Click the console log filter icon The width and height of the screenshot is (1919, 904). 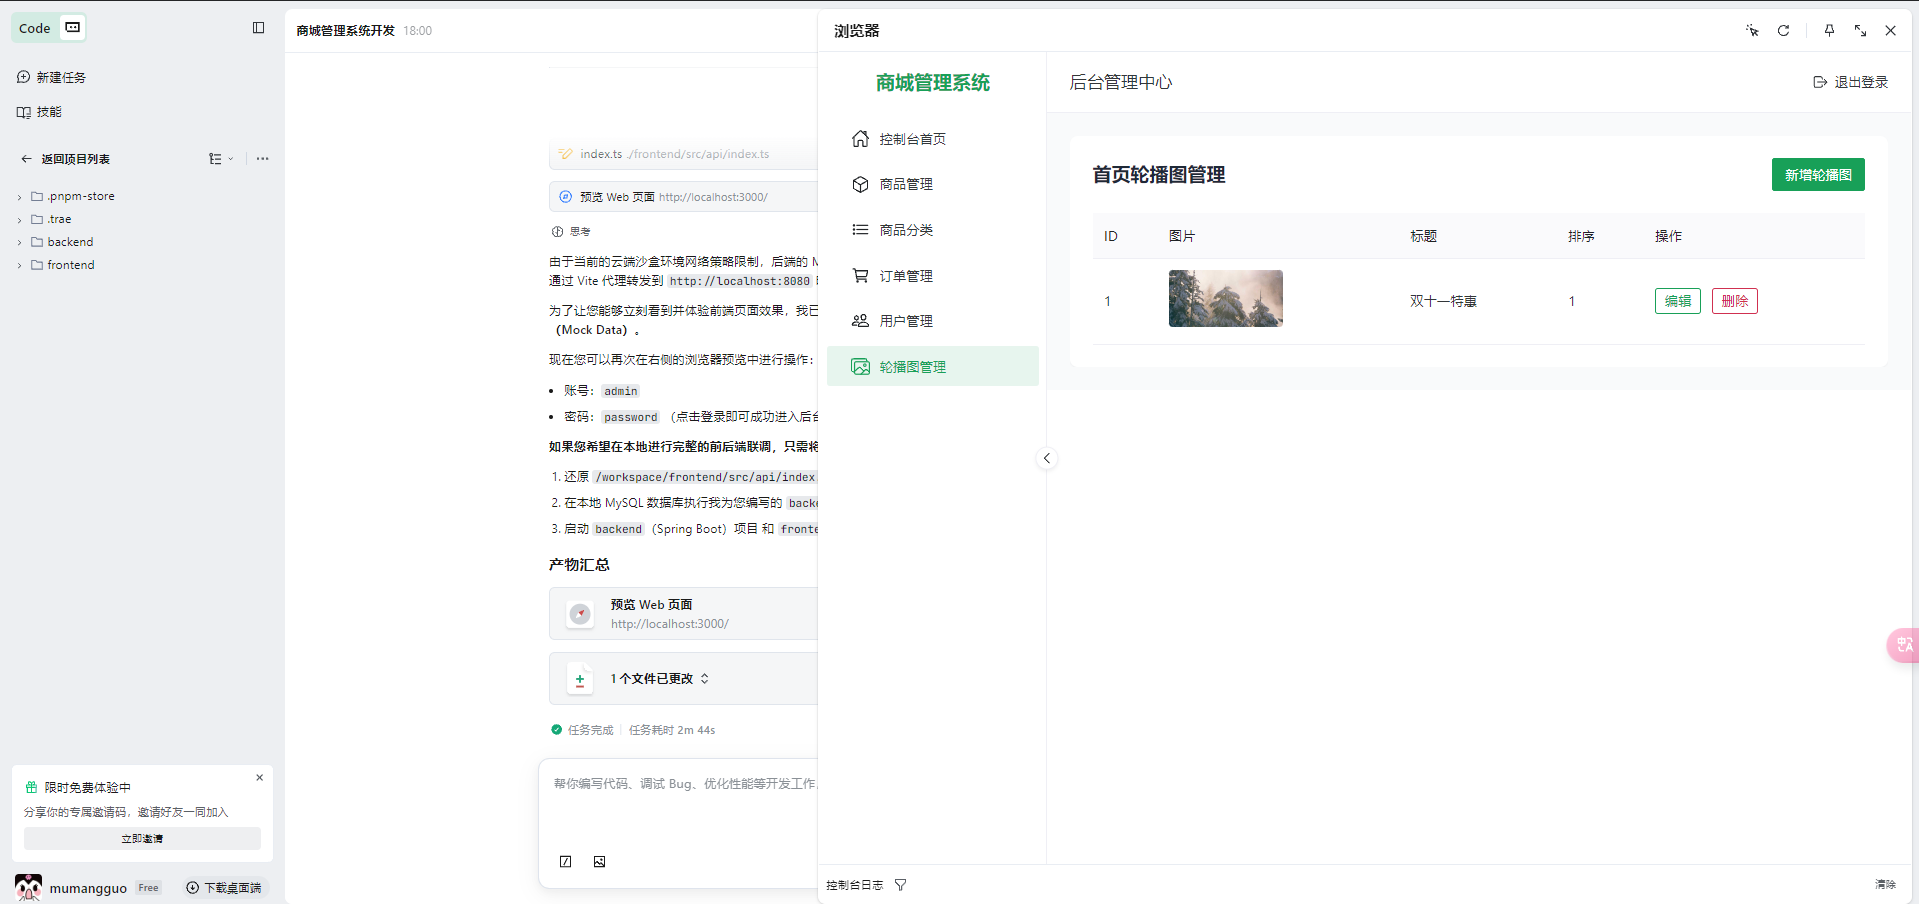900,885
